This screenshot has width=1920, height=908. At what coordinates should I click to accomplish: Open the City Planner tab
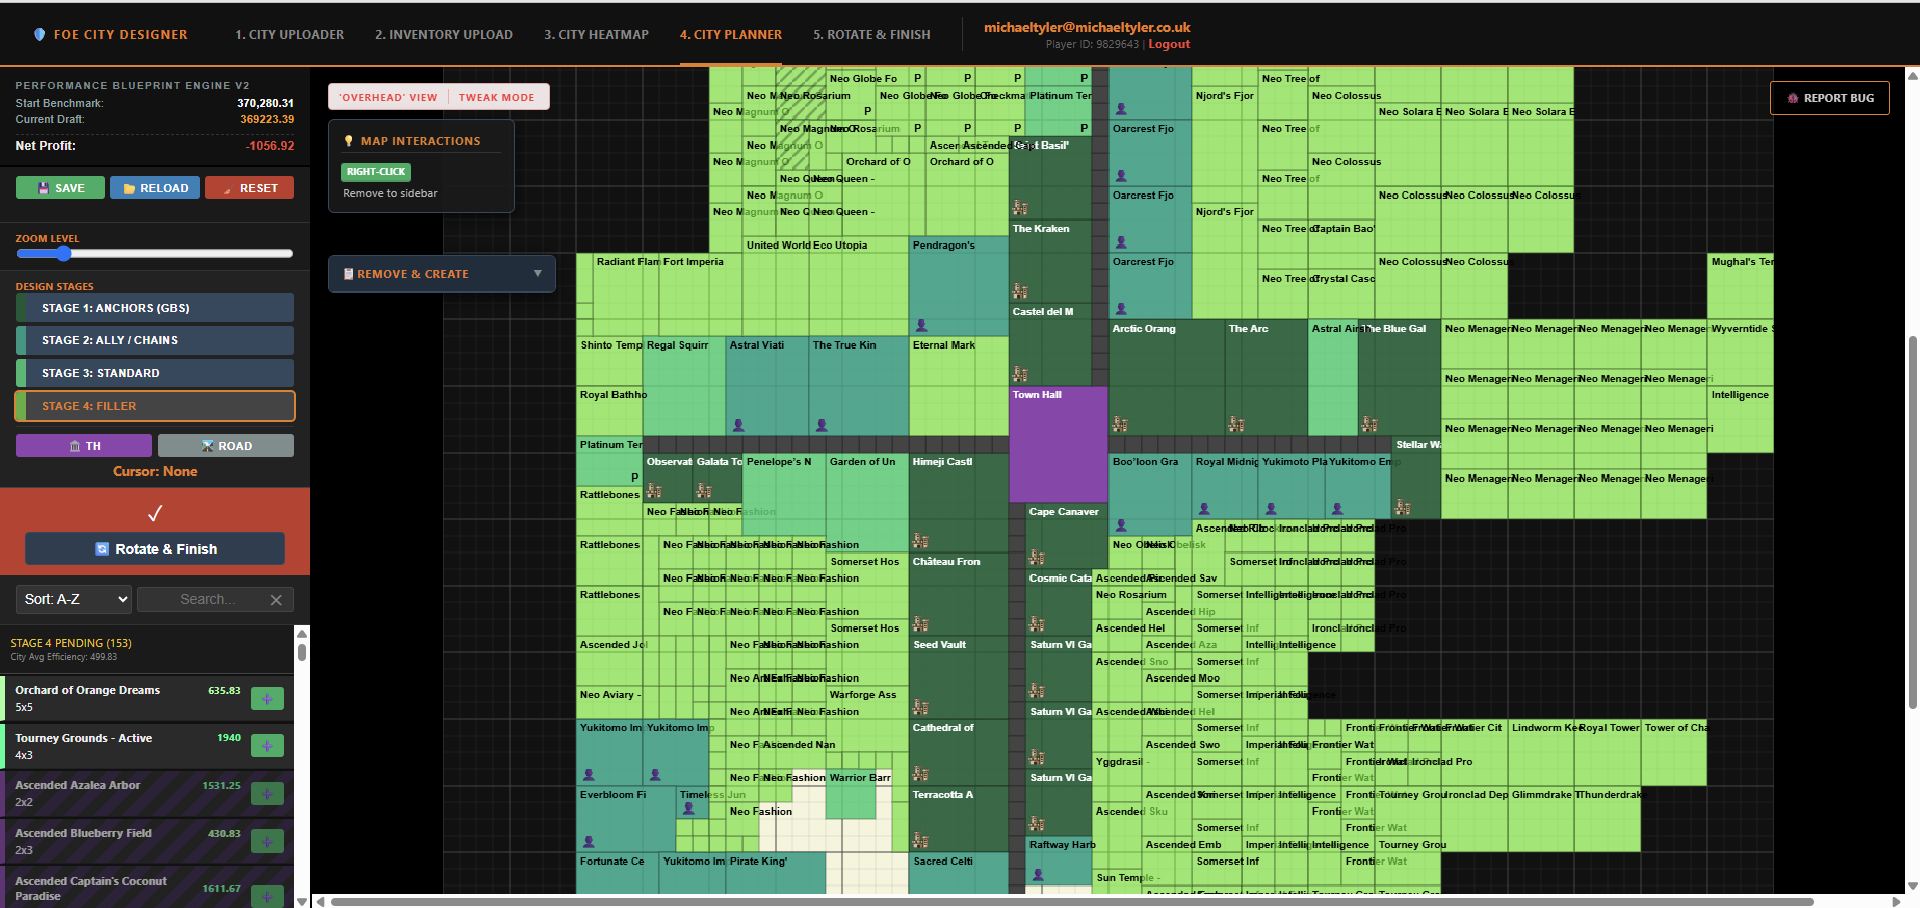731,34
